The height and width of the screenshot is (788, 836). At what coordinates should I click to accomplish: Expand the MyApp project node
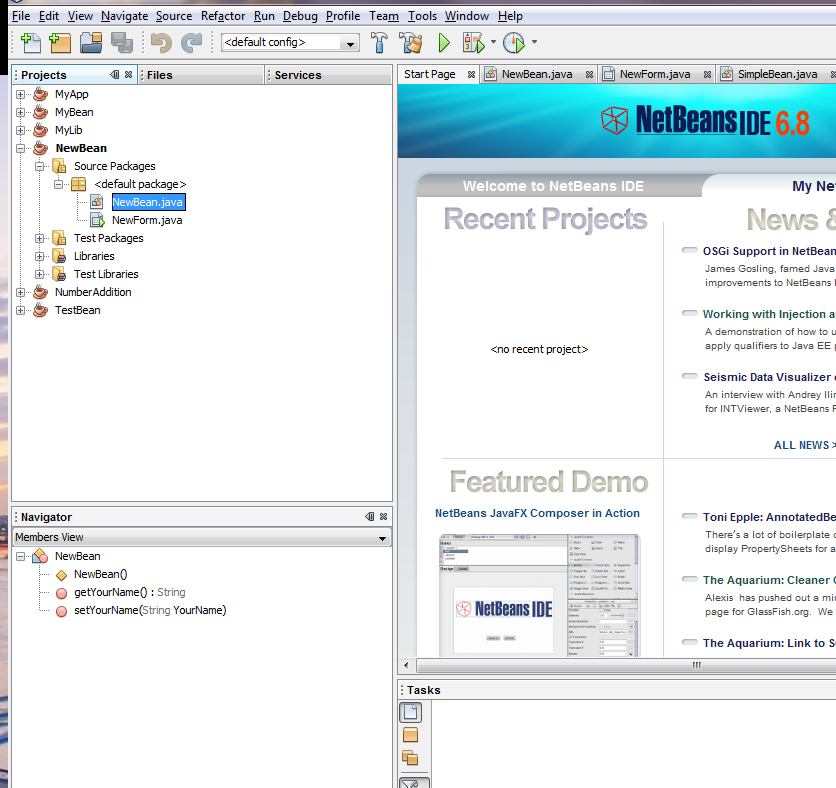coord(22,94)
